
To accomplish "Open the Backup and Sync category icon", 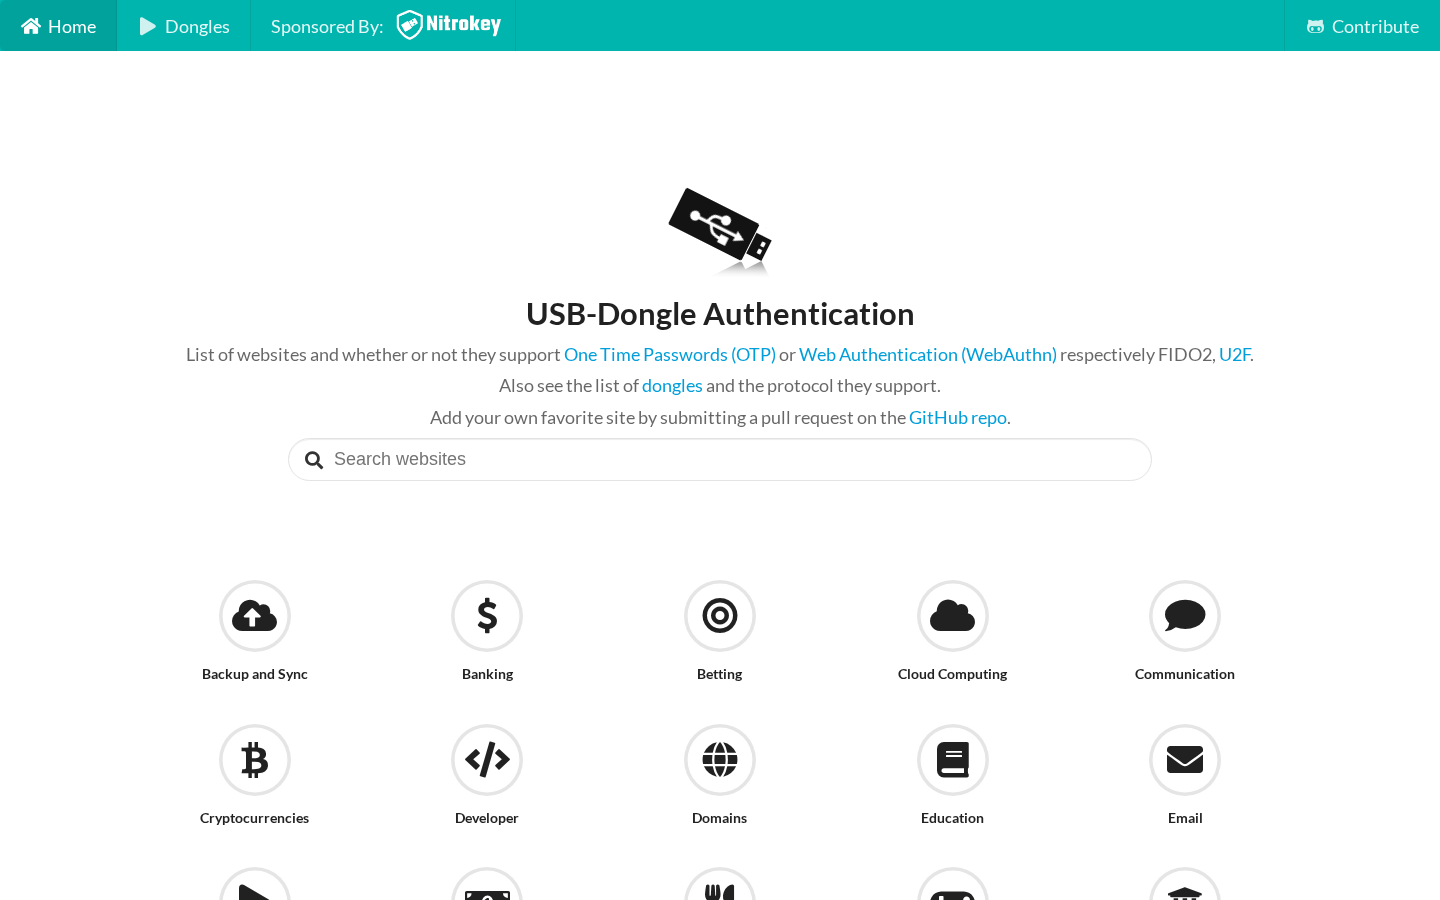I will (255, 616).
